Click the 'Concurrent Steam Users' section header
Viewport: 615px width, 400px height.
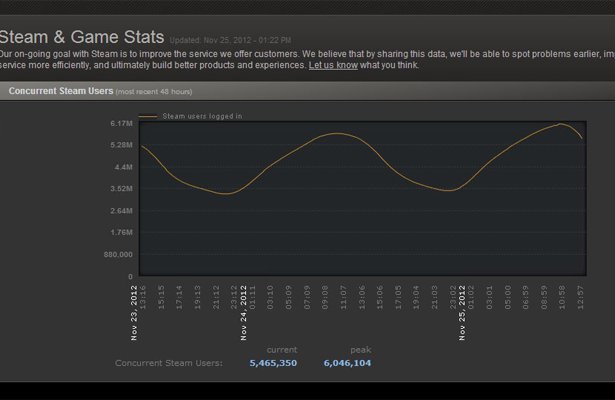[61, 91]
